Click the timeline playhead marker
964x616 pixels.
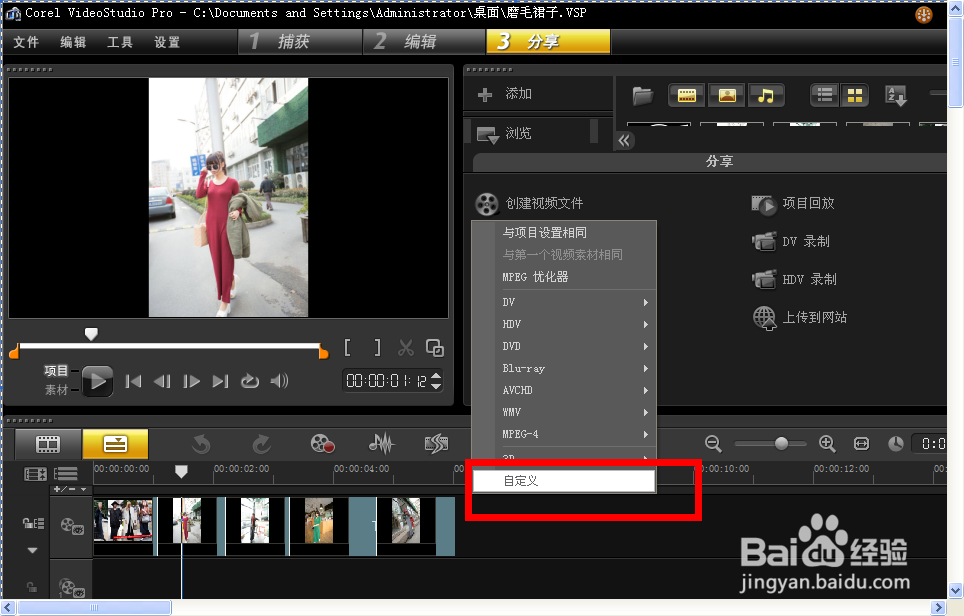click(181, 472)
